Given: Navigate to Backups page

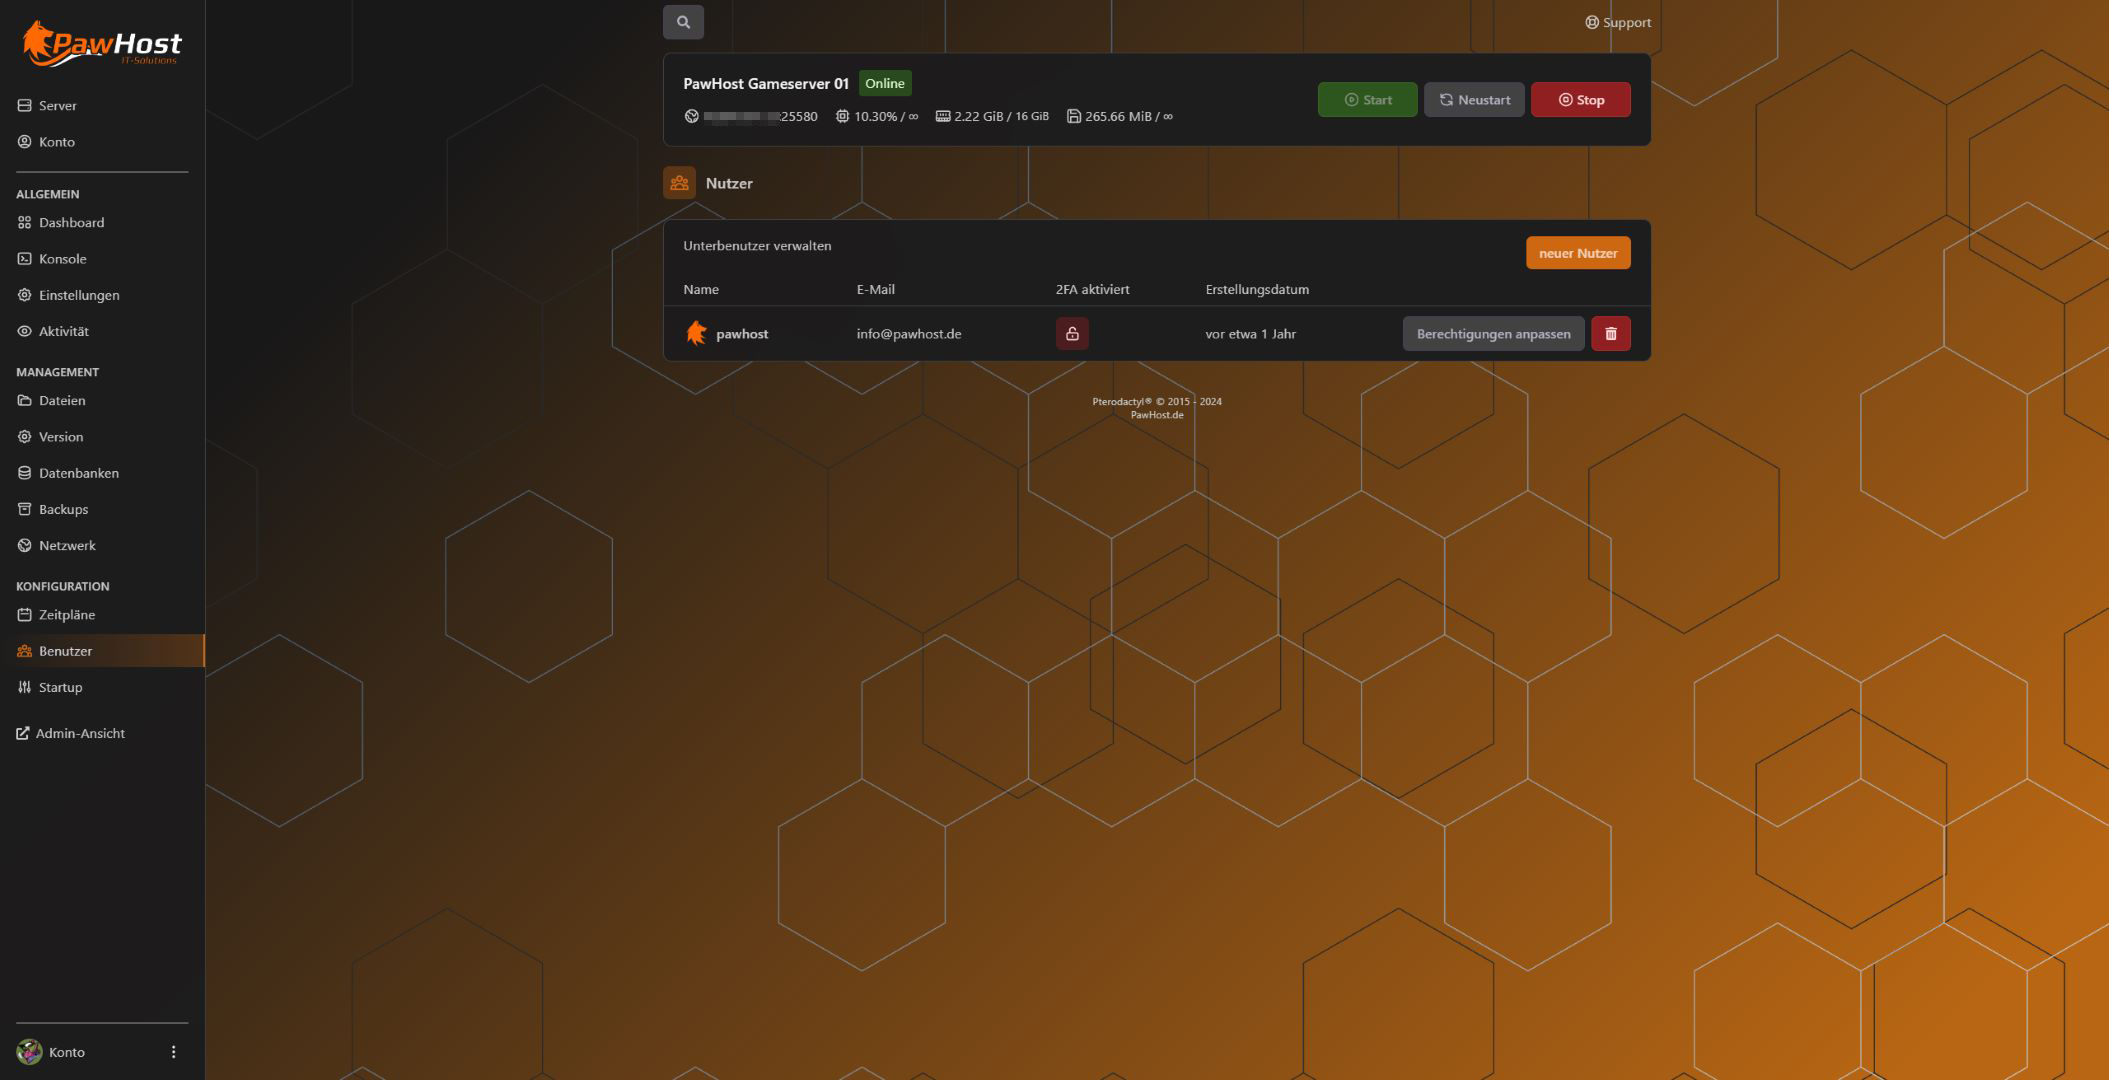Looking at the screenshot, I should tap(63, 509).
